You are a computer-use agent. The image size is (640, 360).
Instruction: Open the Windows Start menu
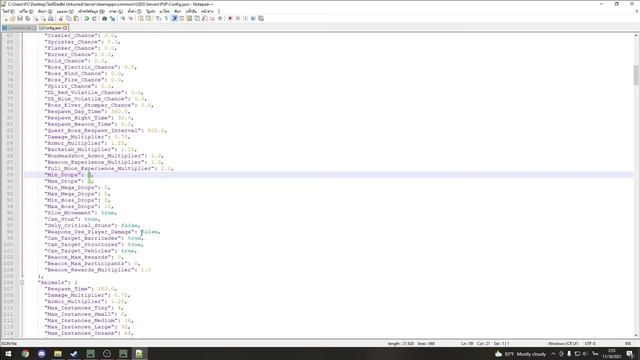tap(8, 354)
